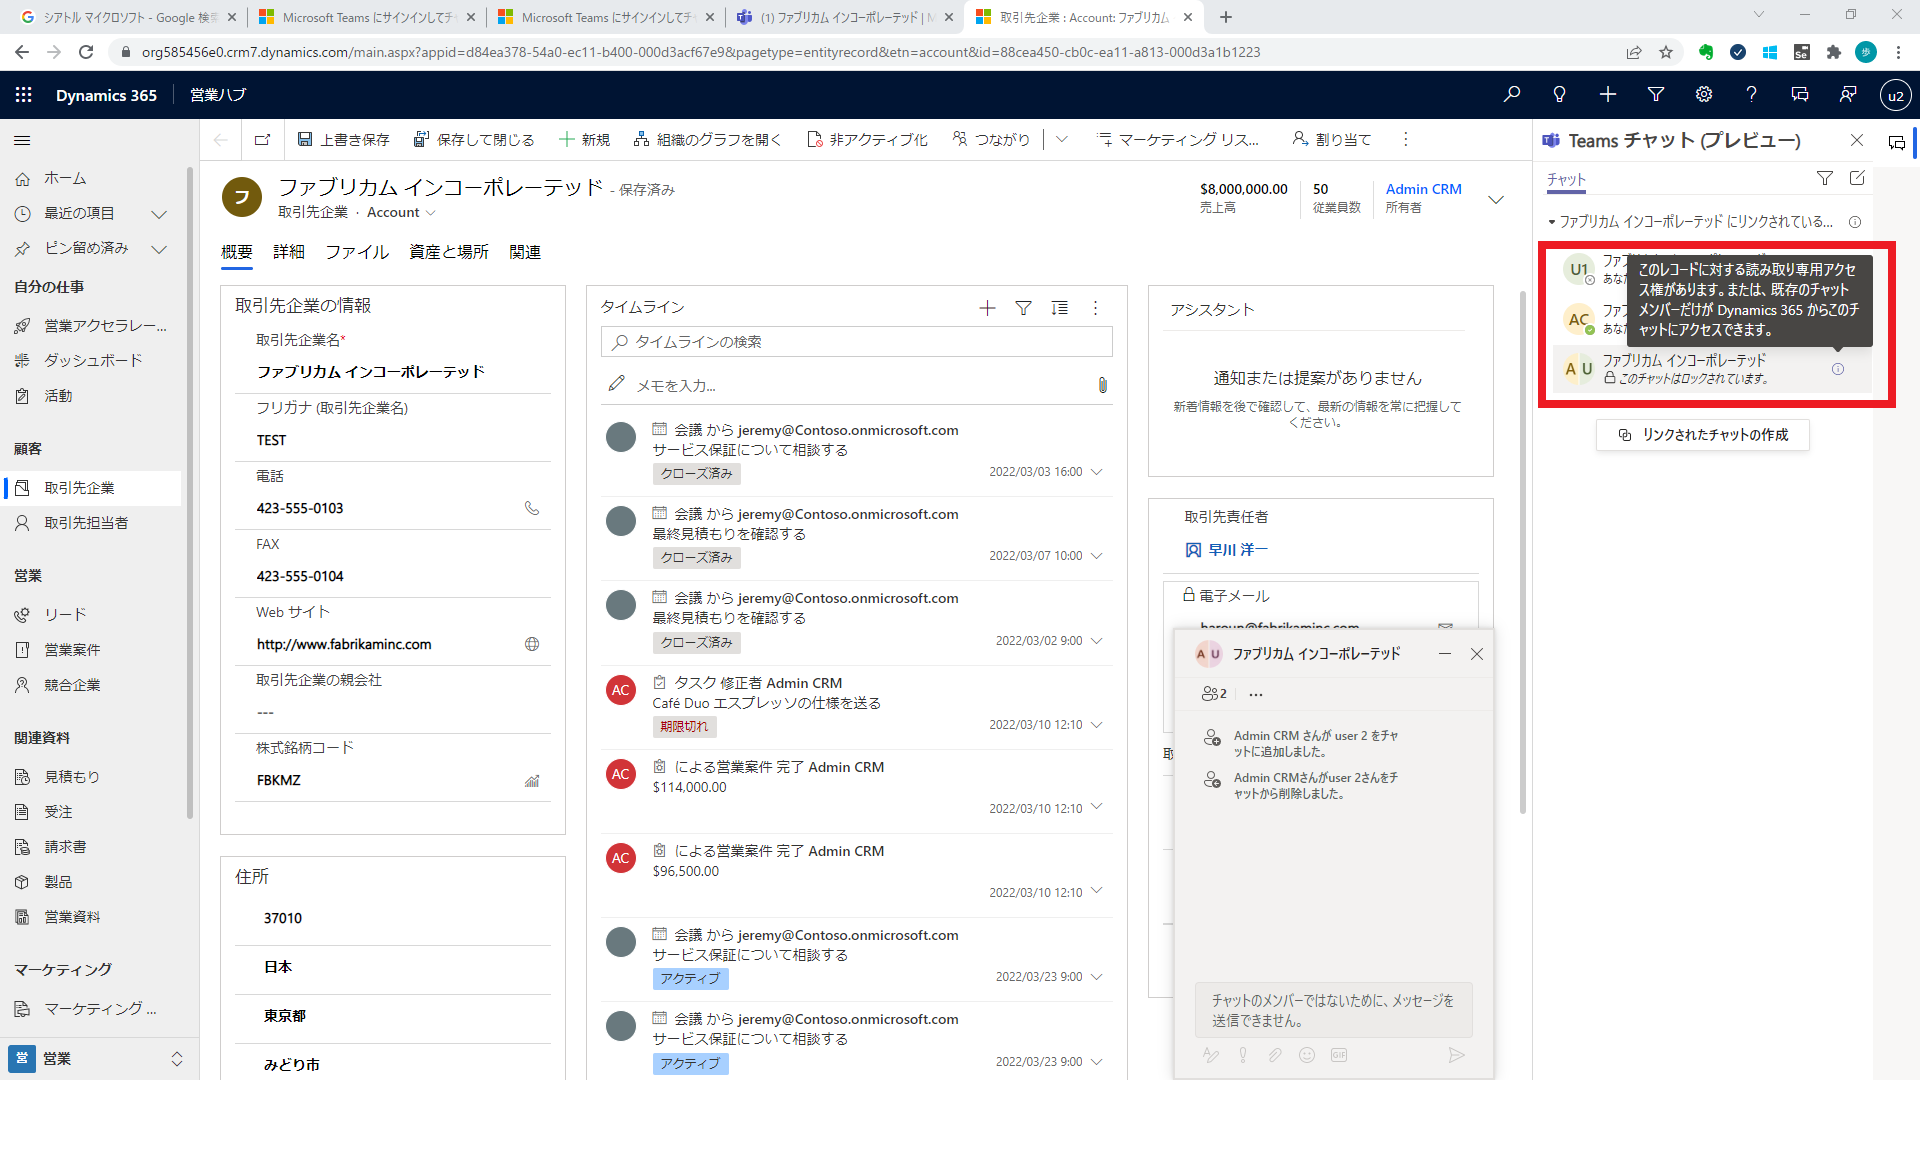Viewport: 1920px width, 1150px height.
Task: Click the タイムラインの検索 field
Action: pos(856,342)
